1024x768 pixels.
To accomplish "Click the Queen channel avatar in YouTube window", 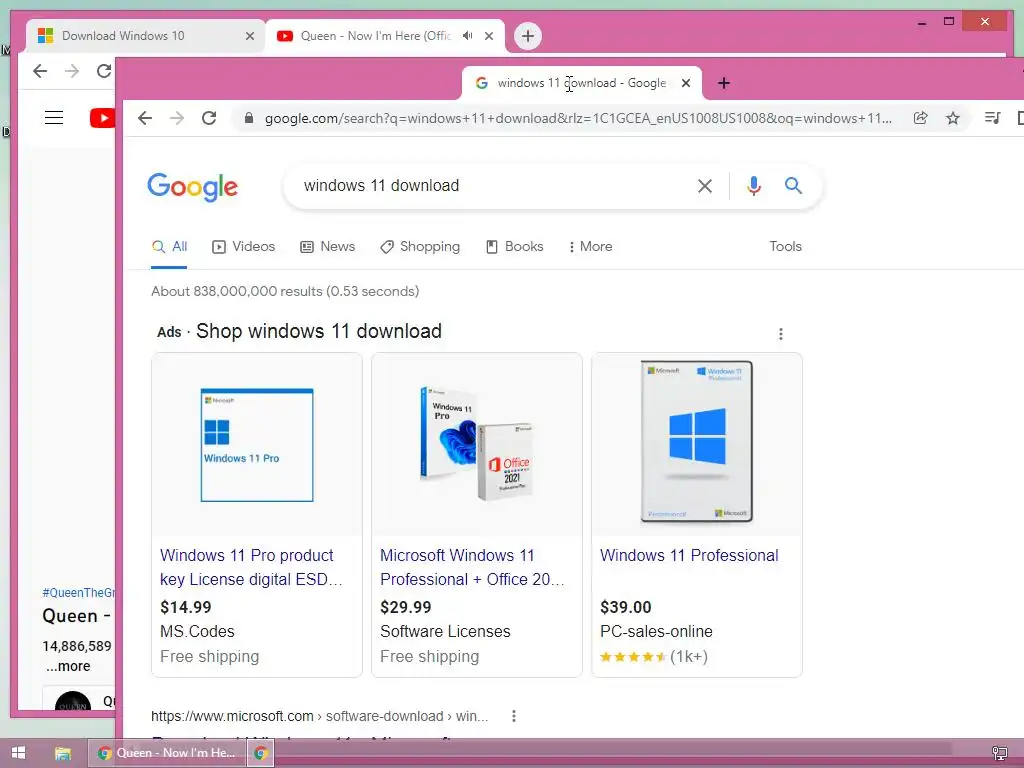I will (x=72, y=701).
